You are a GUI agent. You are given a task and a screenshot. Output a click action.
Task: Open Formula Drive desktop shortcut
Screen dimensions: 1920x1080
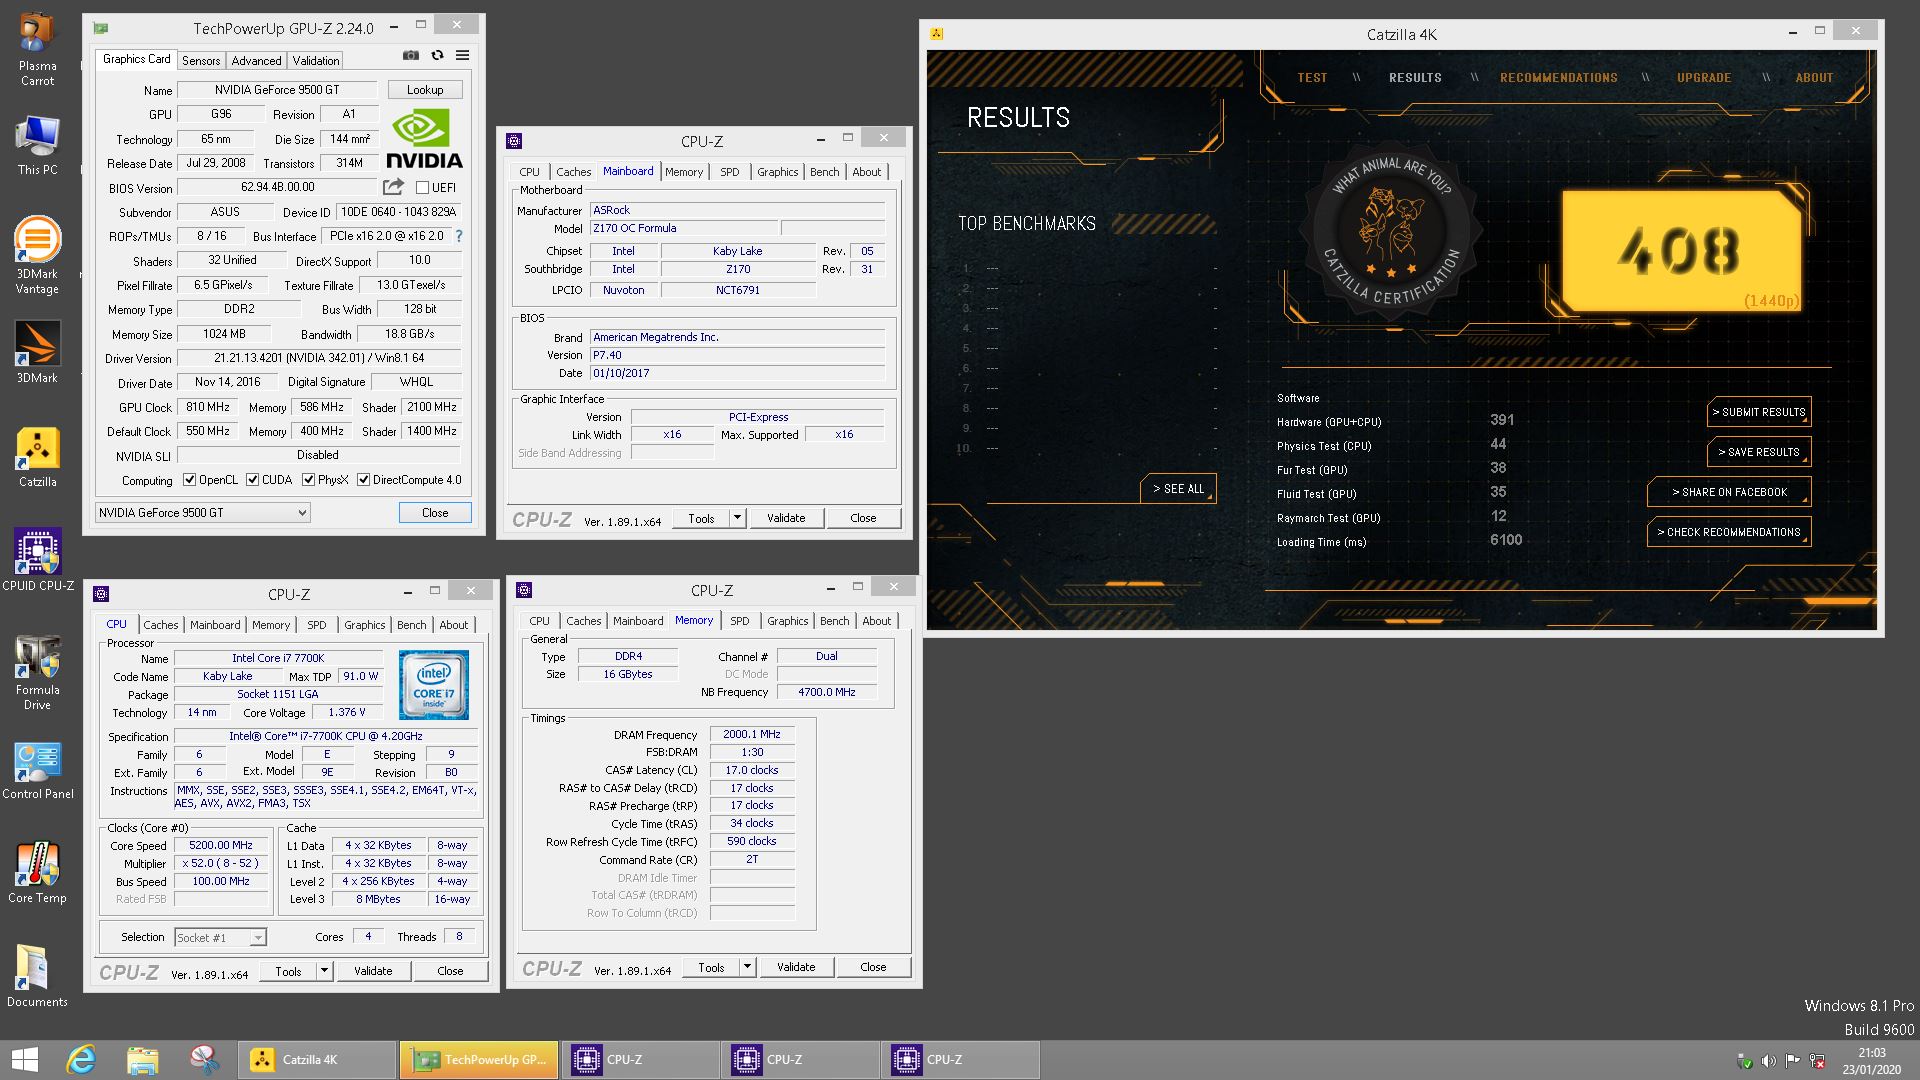[x=37, y=672]
